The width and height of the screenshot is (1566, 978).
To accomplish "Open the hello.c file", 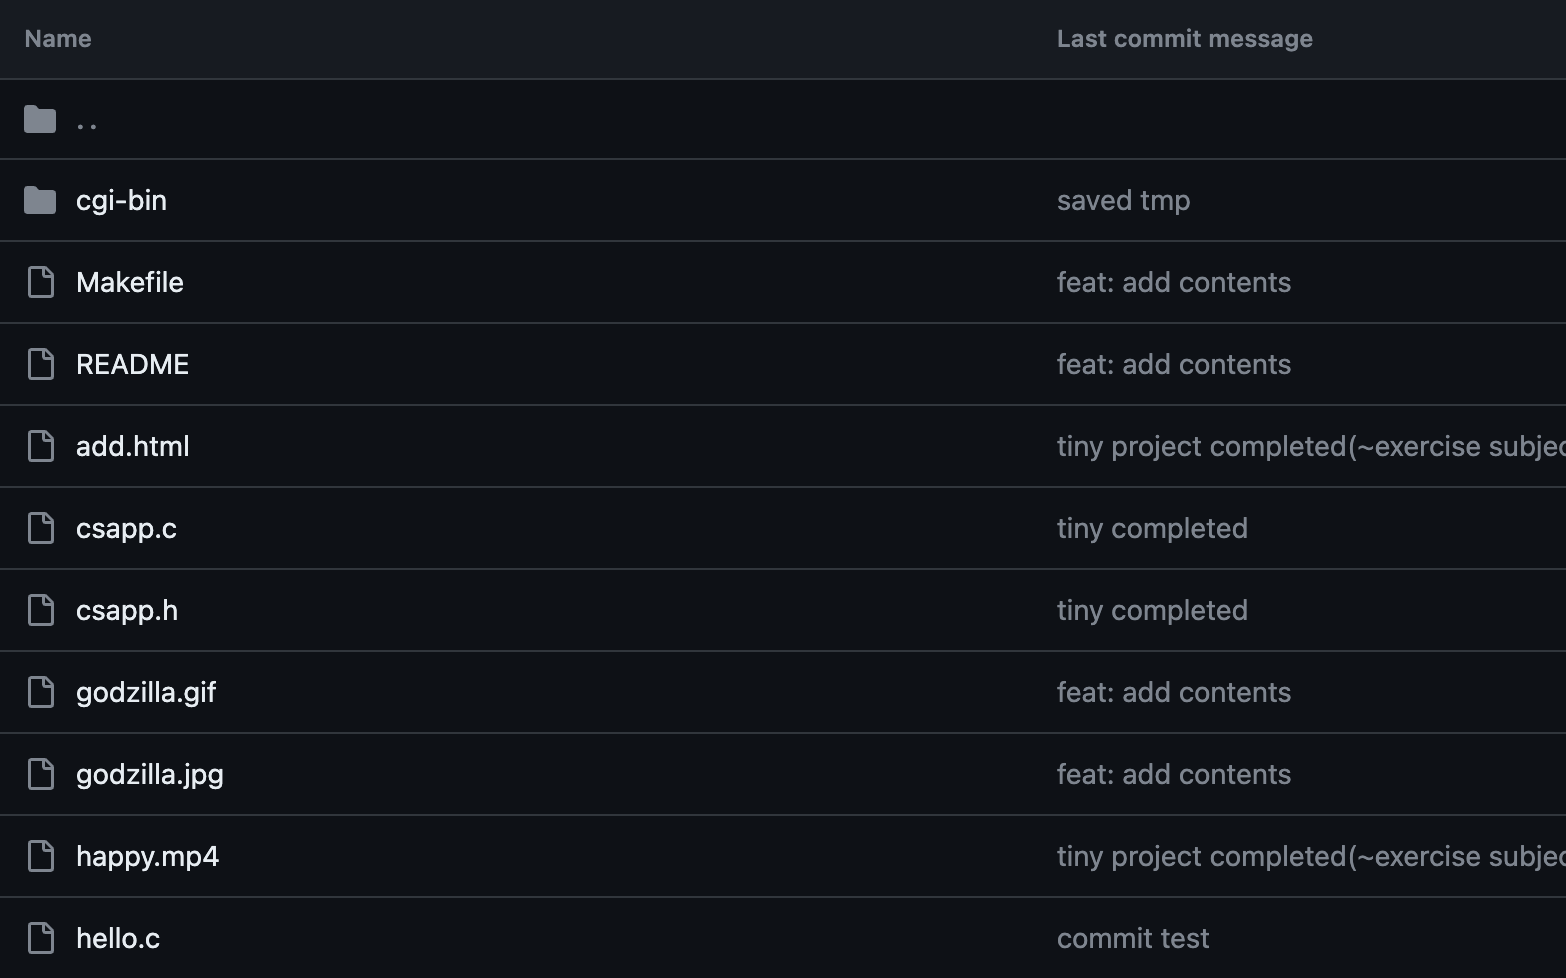I will click(x=118, y=938).
